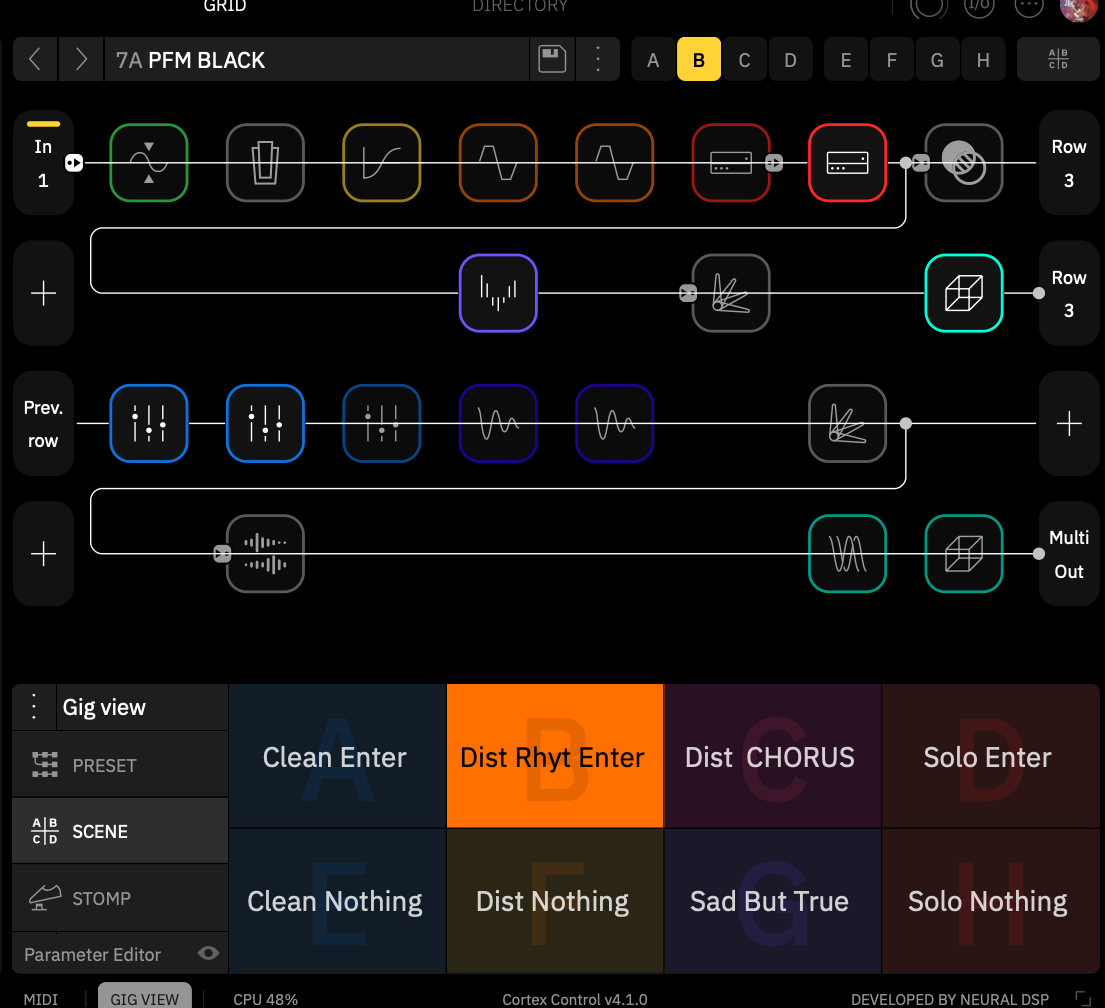Select the yellow compressor curve block
This screenshot has height=1008, width=1105.
click(381, 163)
